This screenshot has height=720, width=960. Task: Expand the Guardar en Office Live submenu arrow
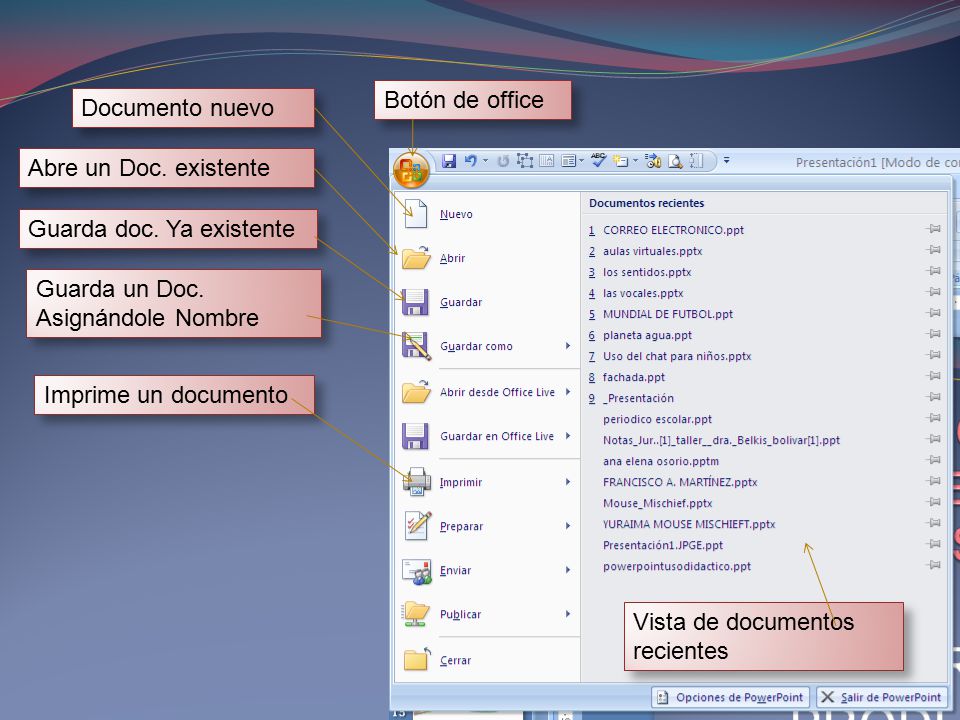(569, 436)
